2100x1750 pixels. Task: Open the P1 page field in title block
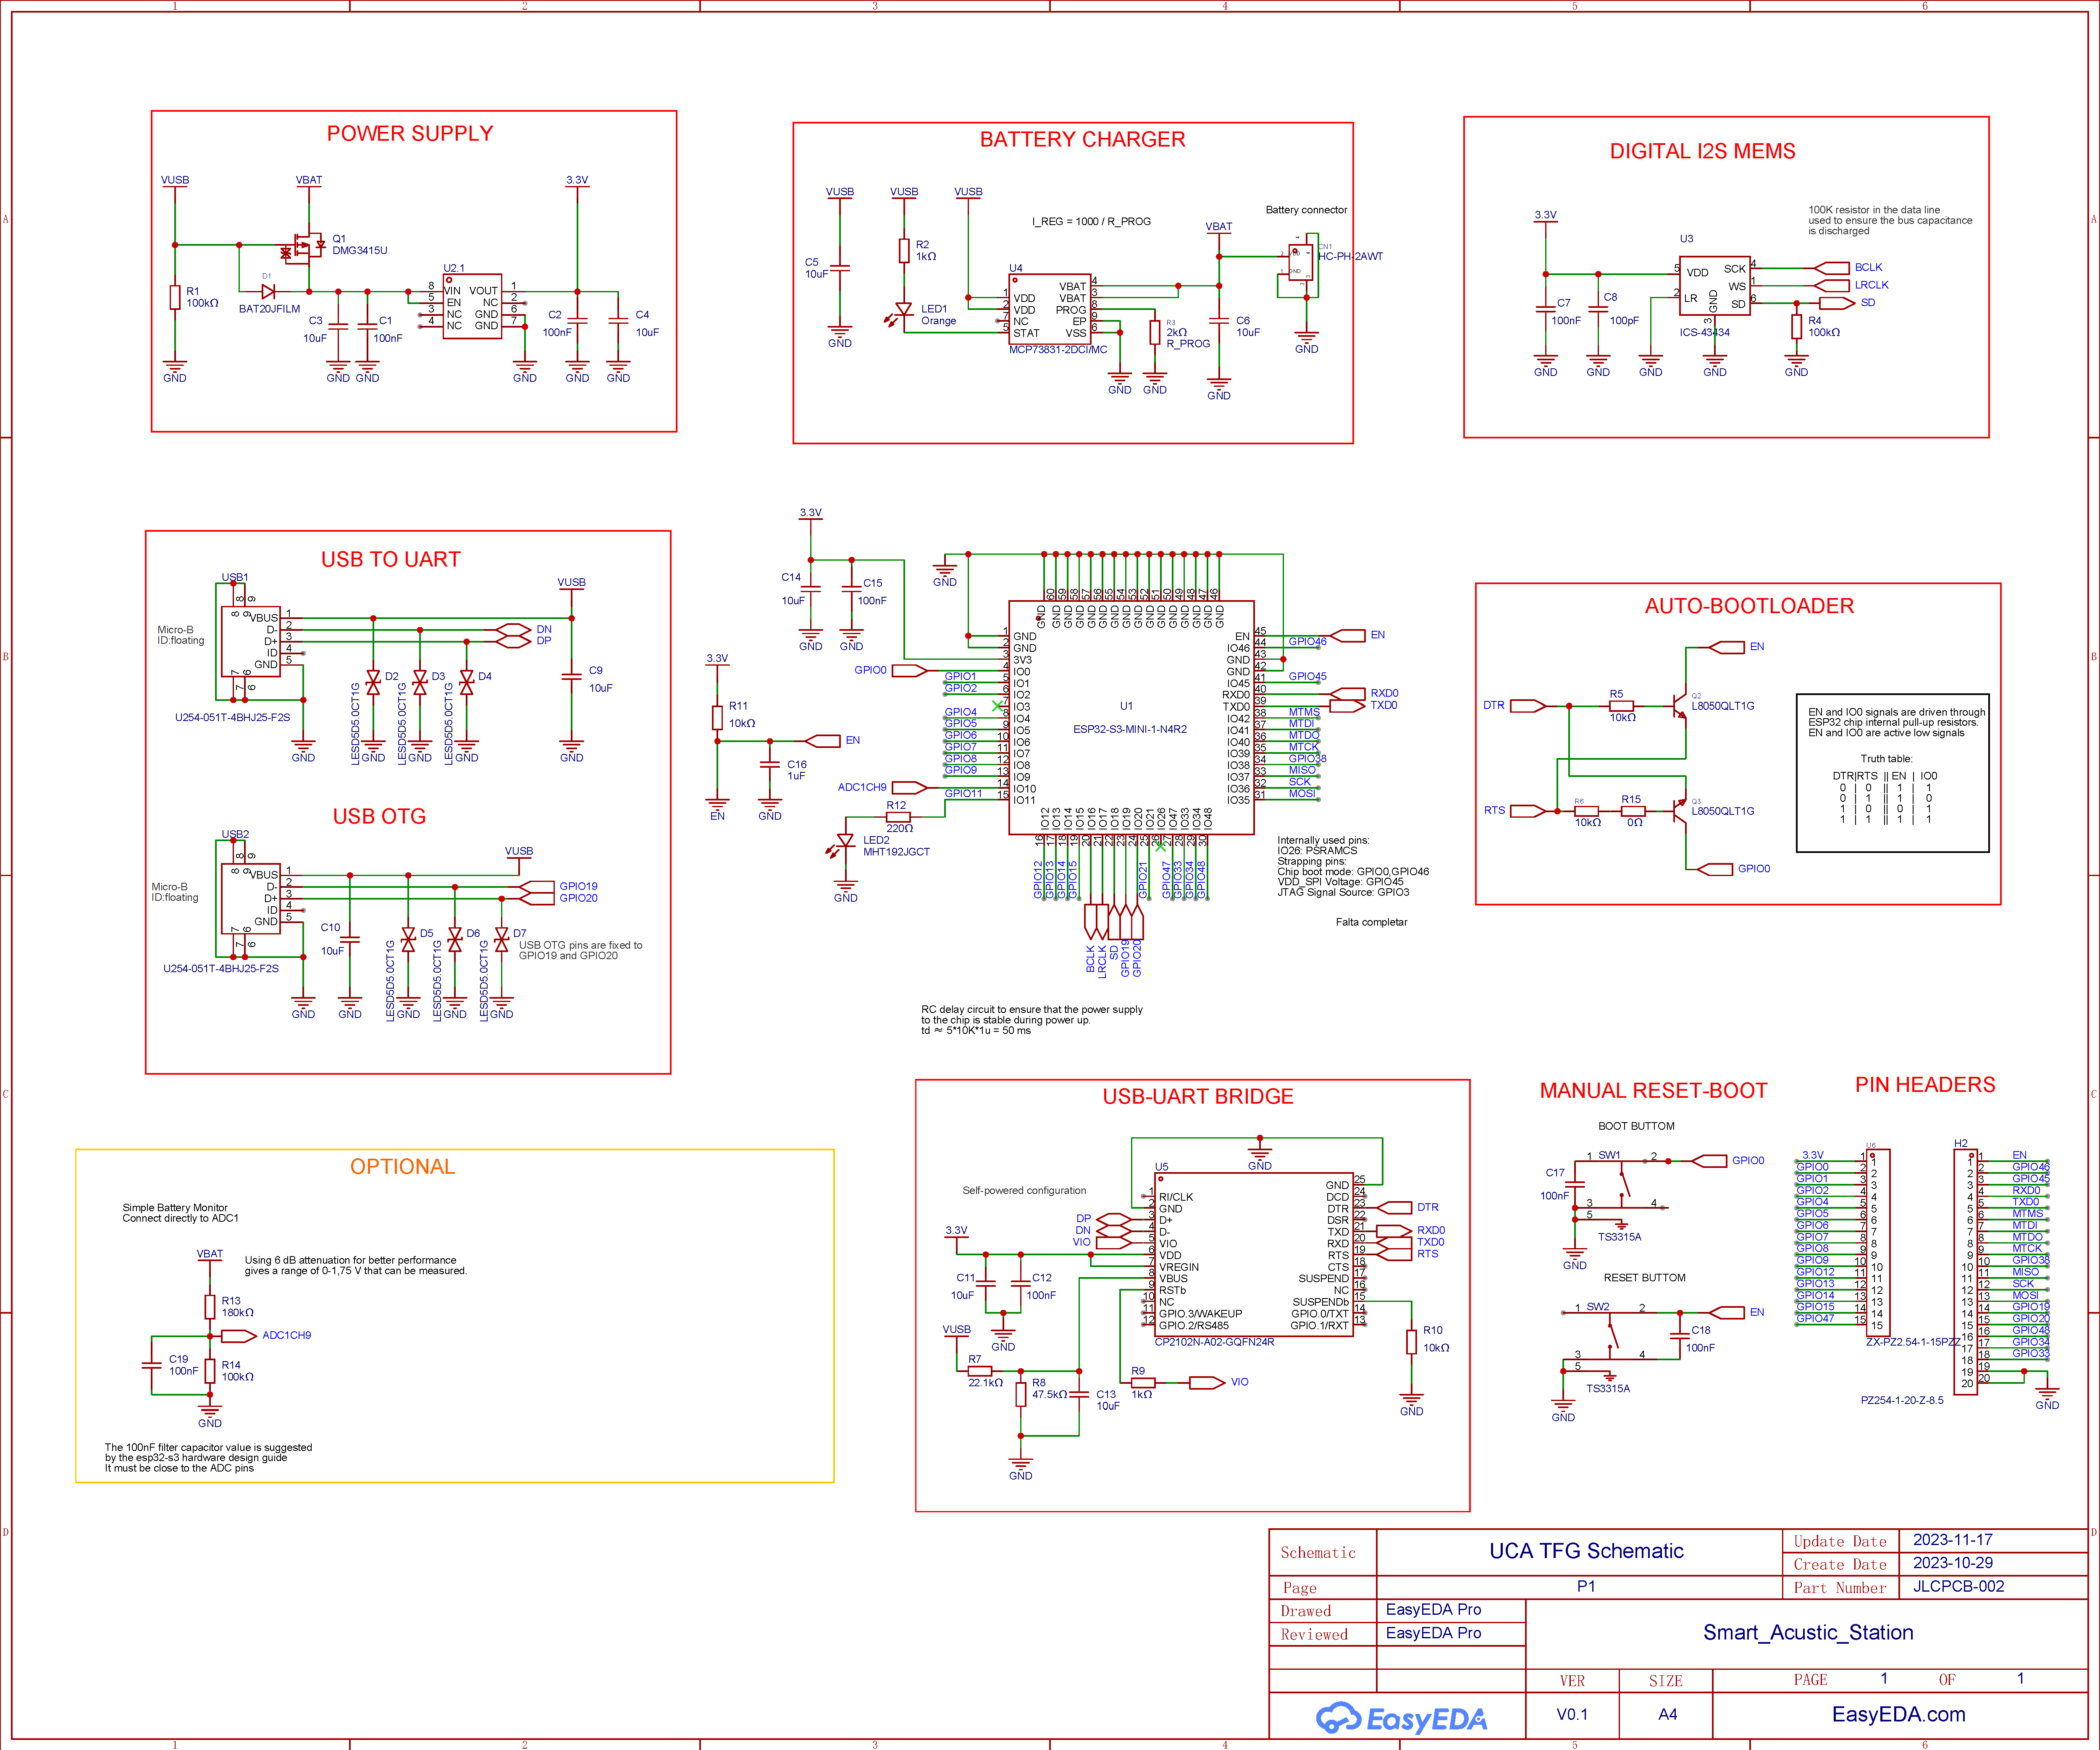click(1586, 1587)
